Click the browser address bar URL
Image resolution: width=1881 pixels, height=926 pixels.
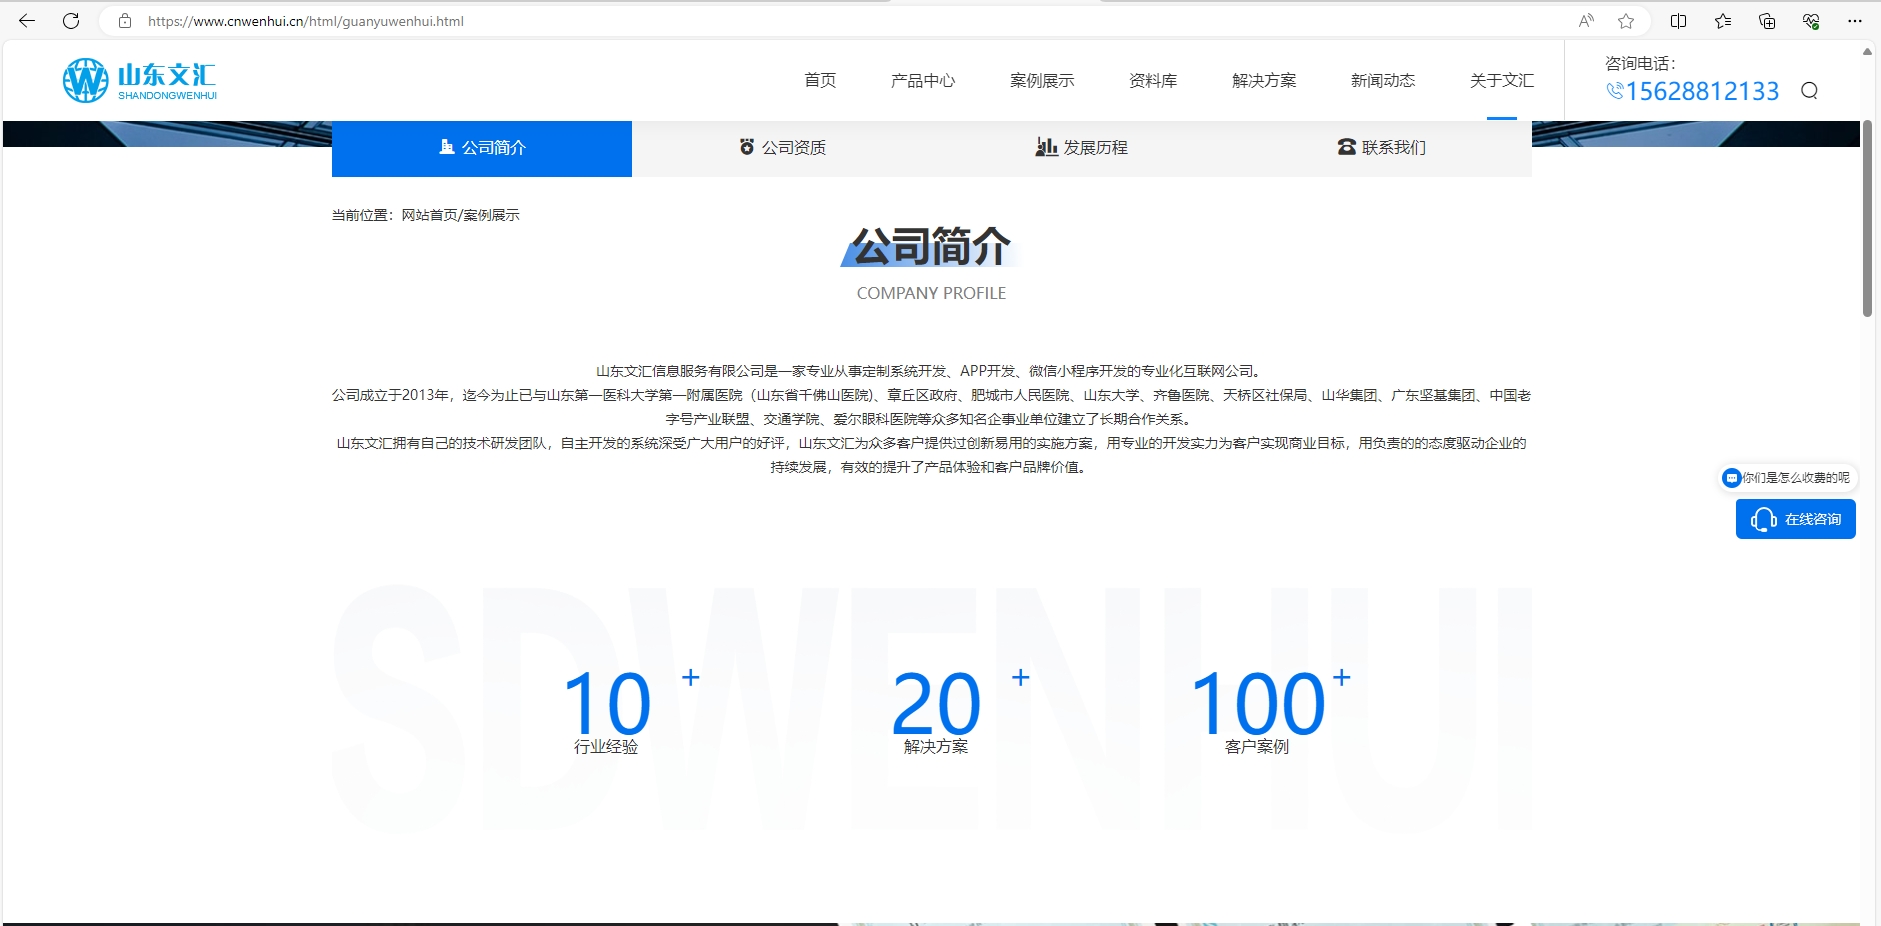point(306,21)
